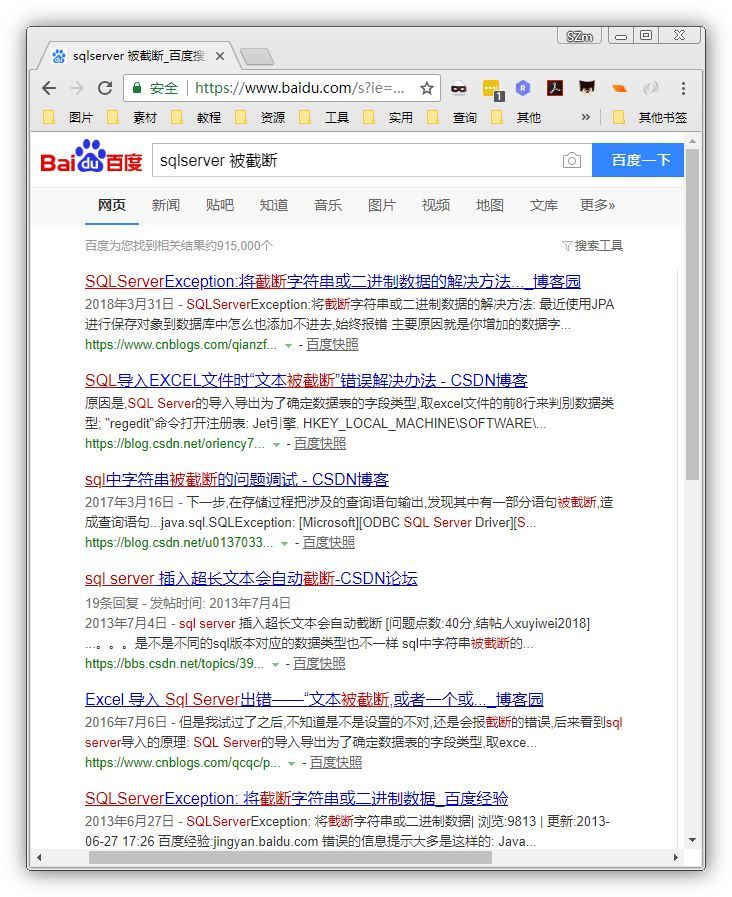Open sql server 插入超长文本 CSDN论坛 result
732x897 pixels.
[251, 578]
